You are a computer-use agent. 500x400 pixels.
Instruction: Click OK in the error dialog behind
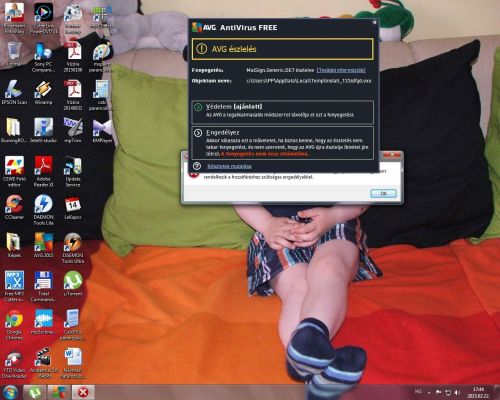(383, 193)
